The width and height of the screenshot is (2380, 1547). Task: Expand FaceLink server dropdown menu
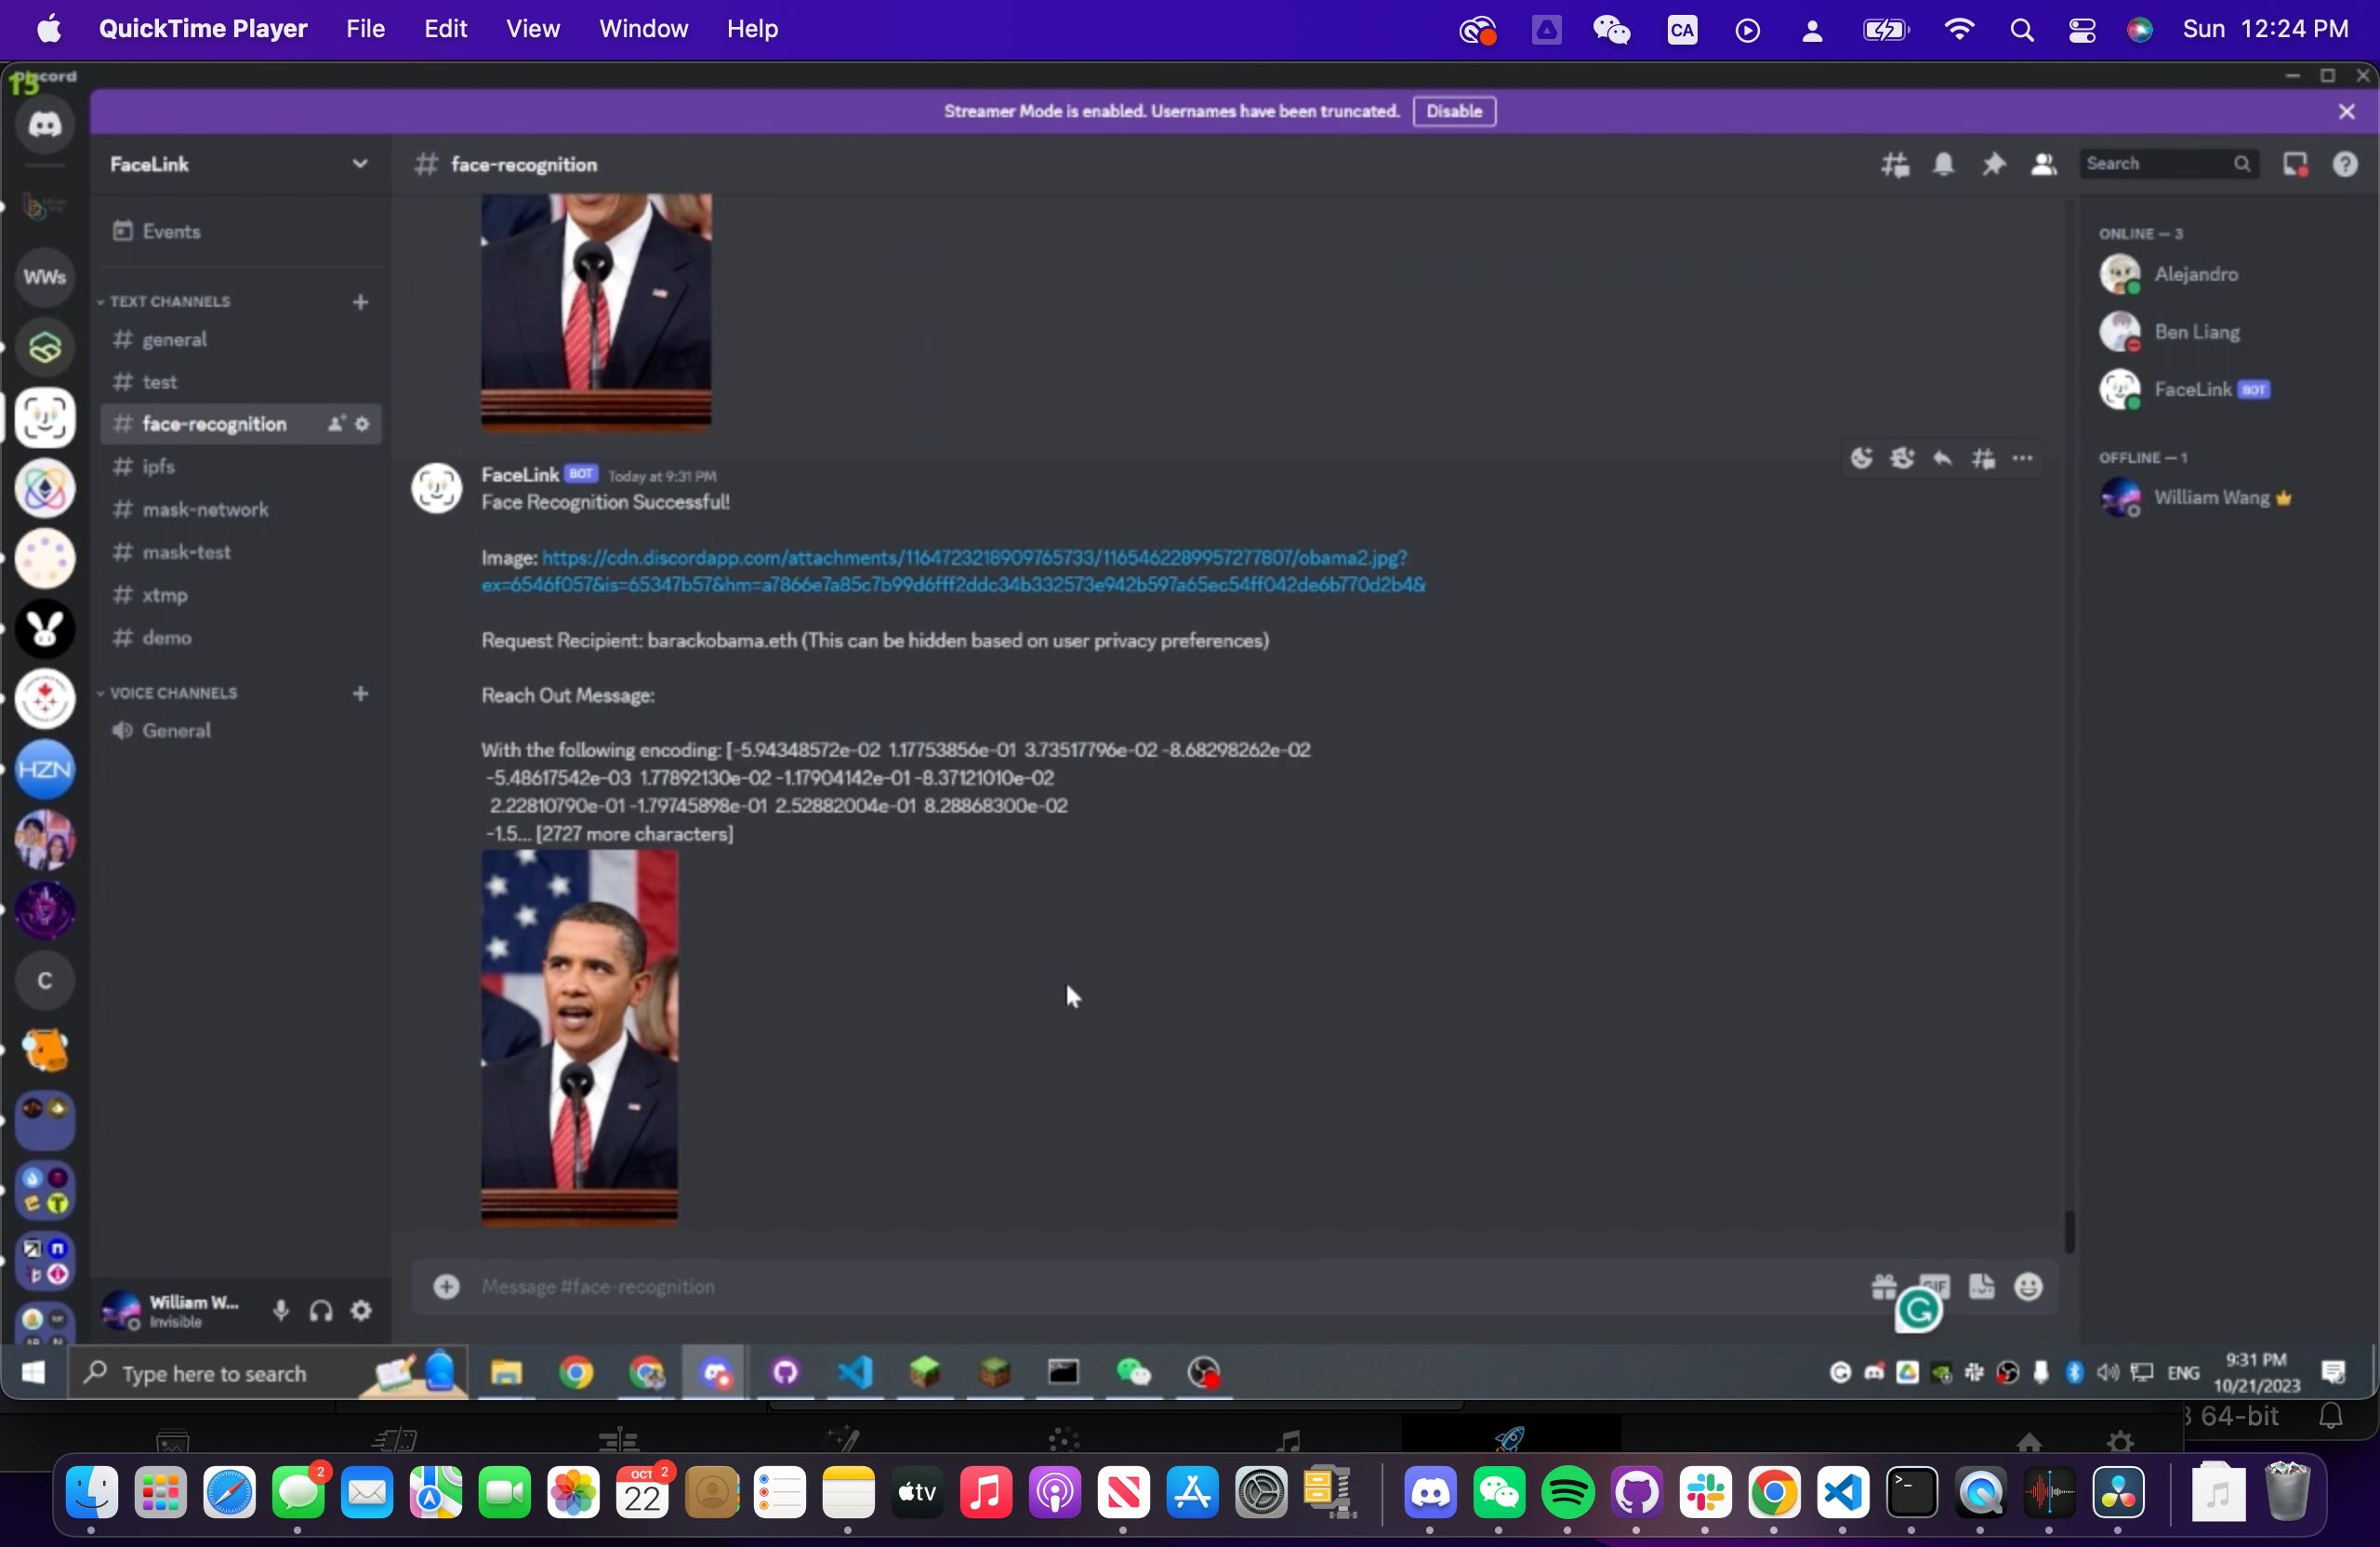pyautogui.click(x=359, y=164)
